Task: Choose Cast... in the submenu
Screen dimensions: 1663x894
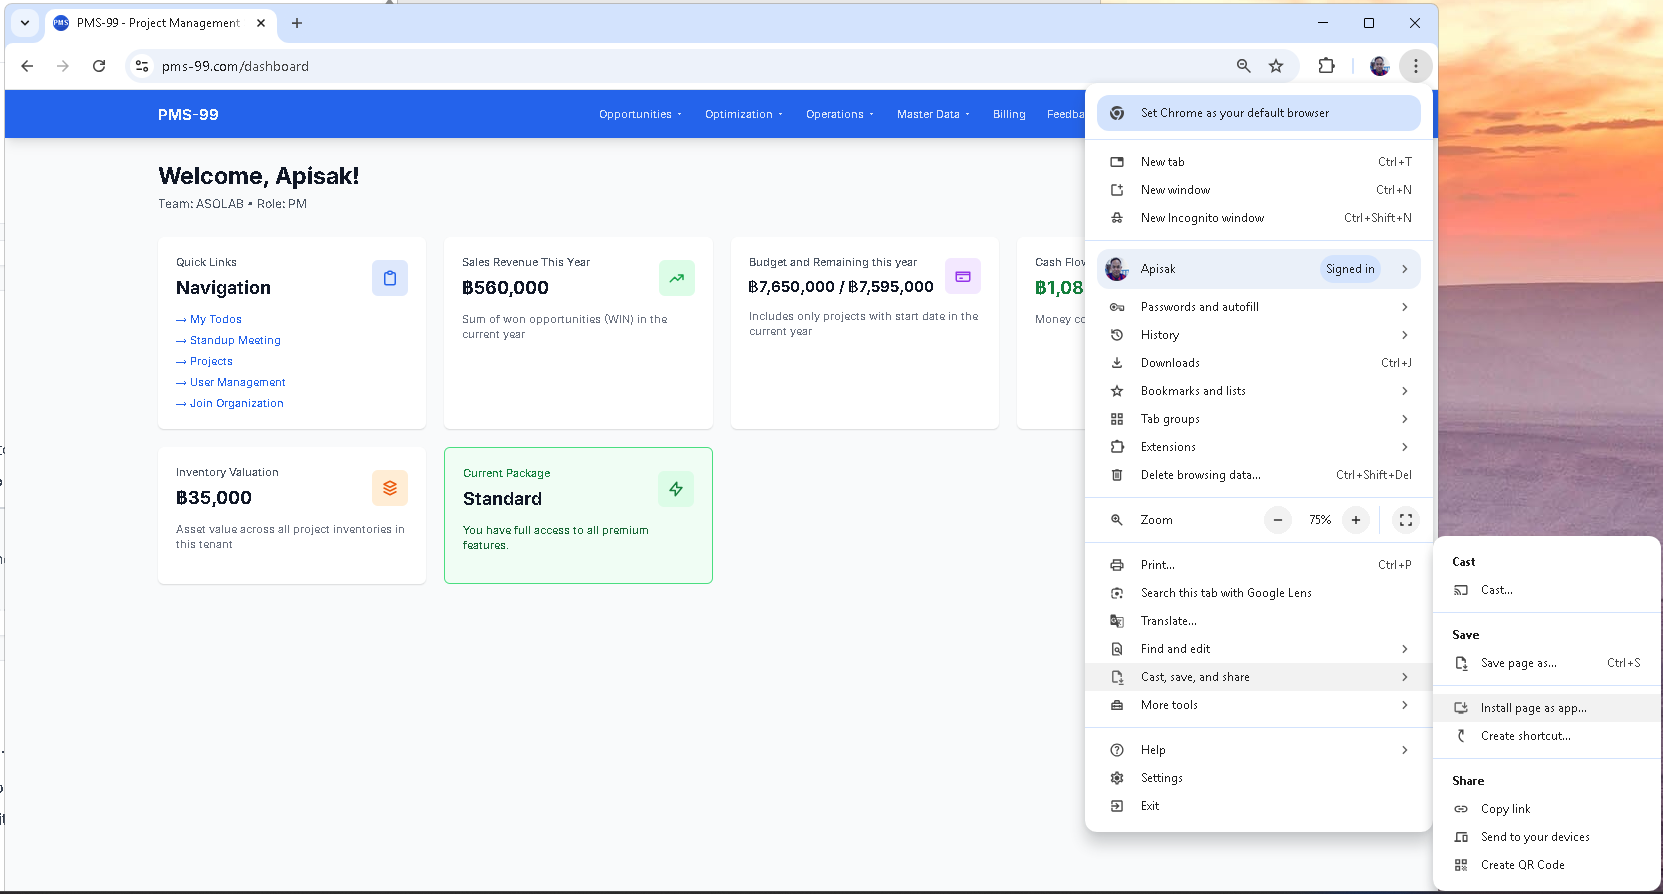Action: [1547, 590]
